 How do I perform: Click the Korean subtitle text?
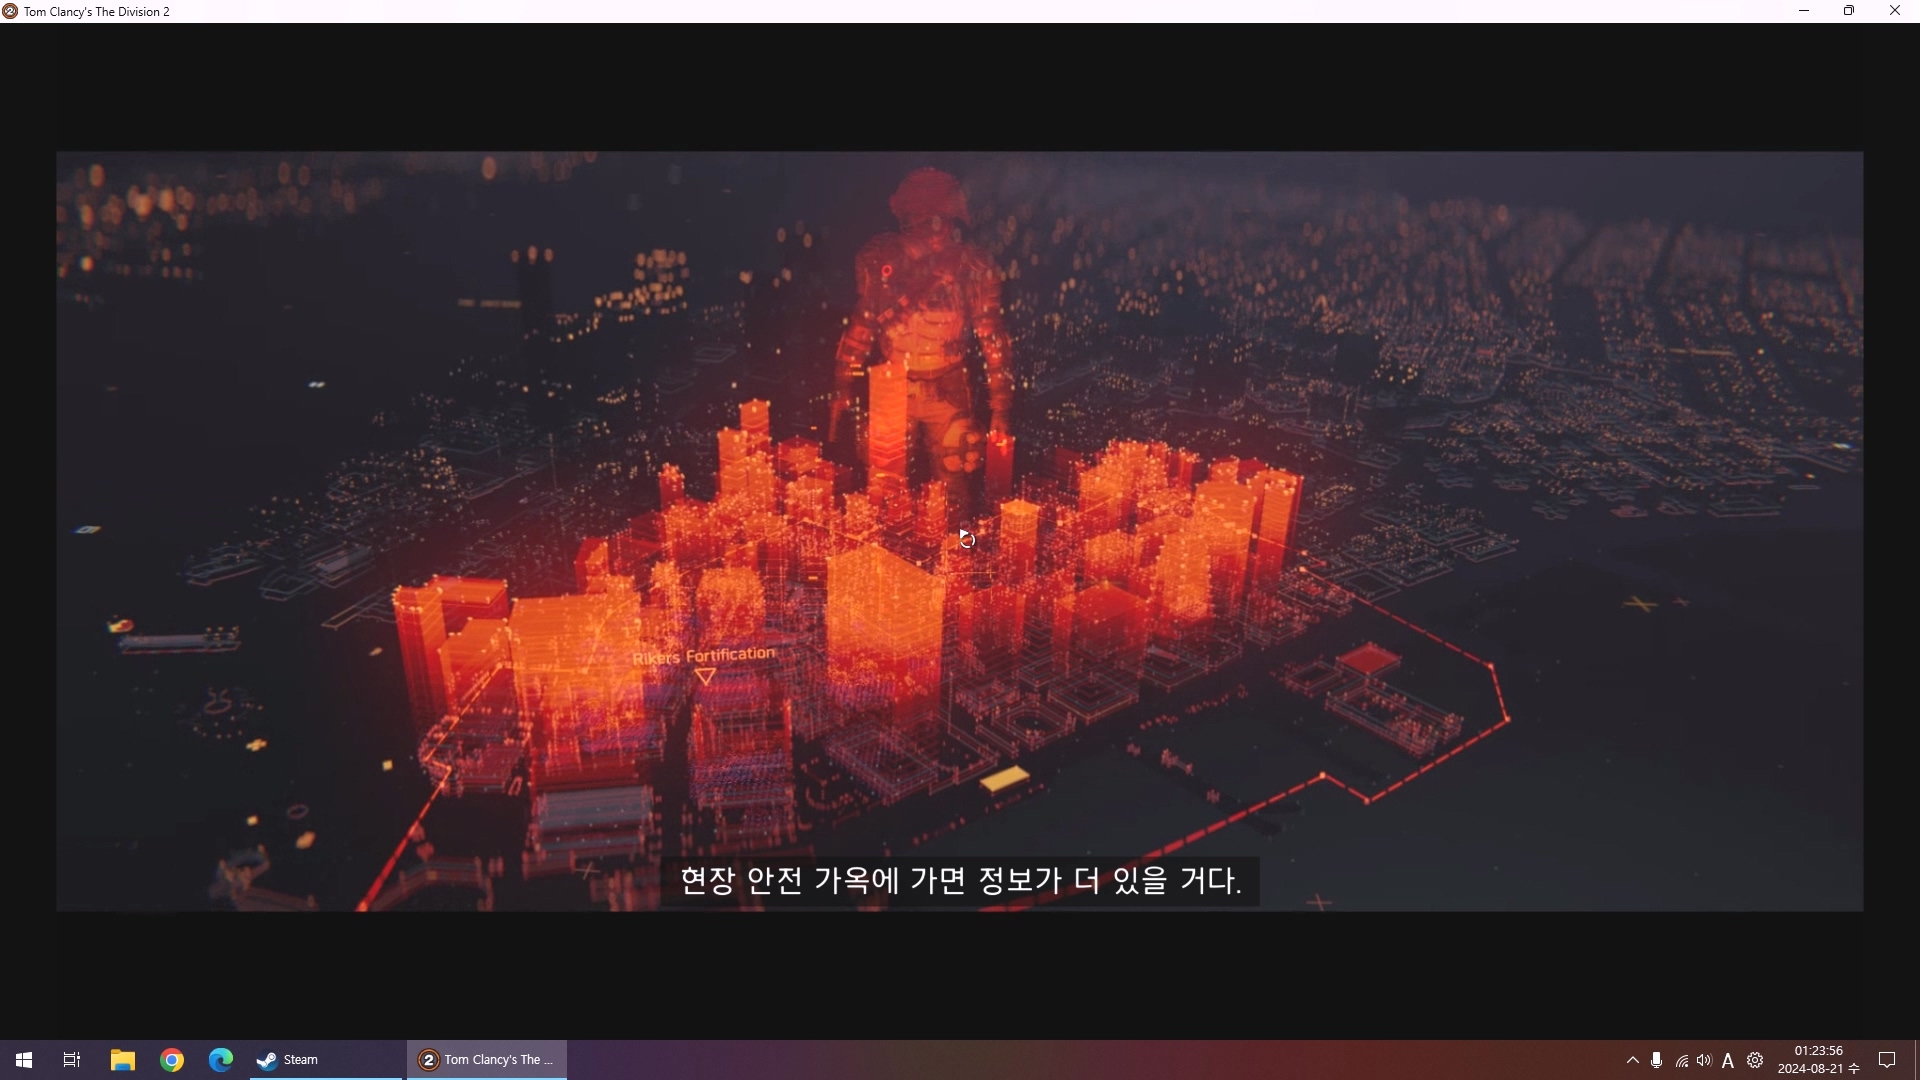[960, 880]
